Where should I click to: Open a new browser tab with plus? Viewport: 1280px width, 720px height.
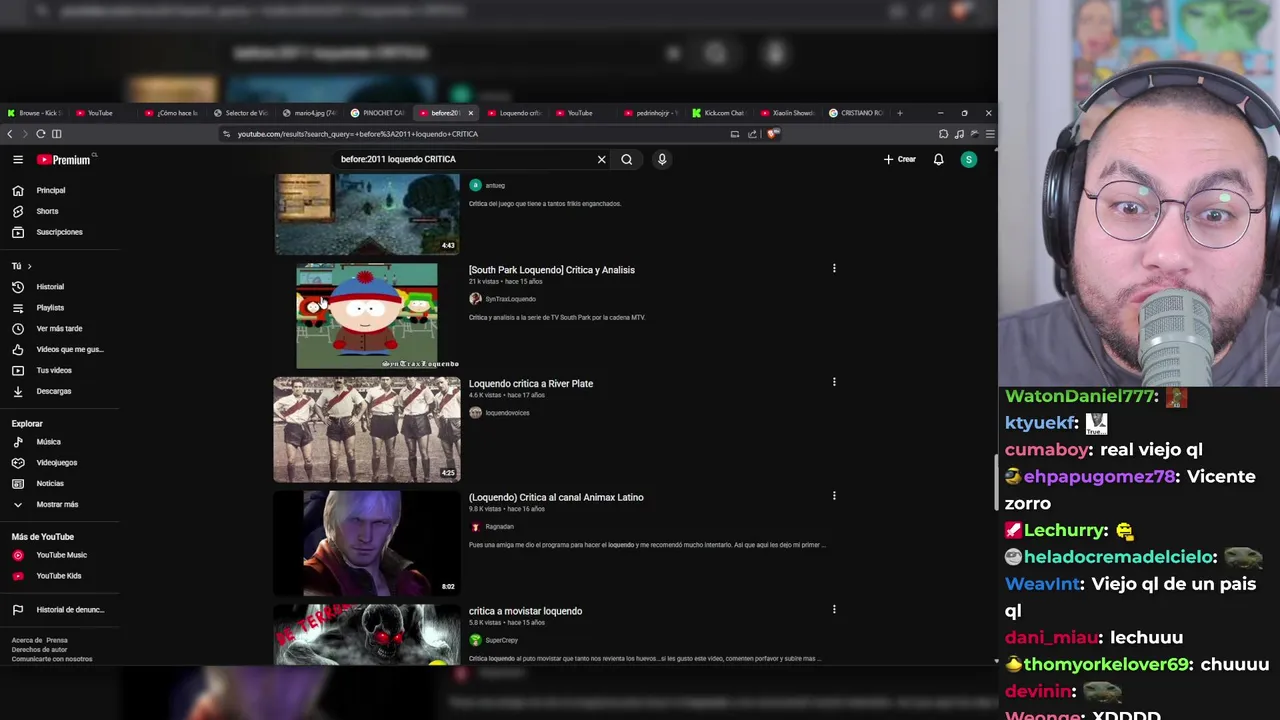click(x=899, y=113)
